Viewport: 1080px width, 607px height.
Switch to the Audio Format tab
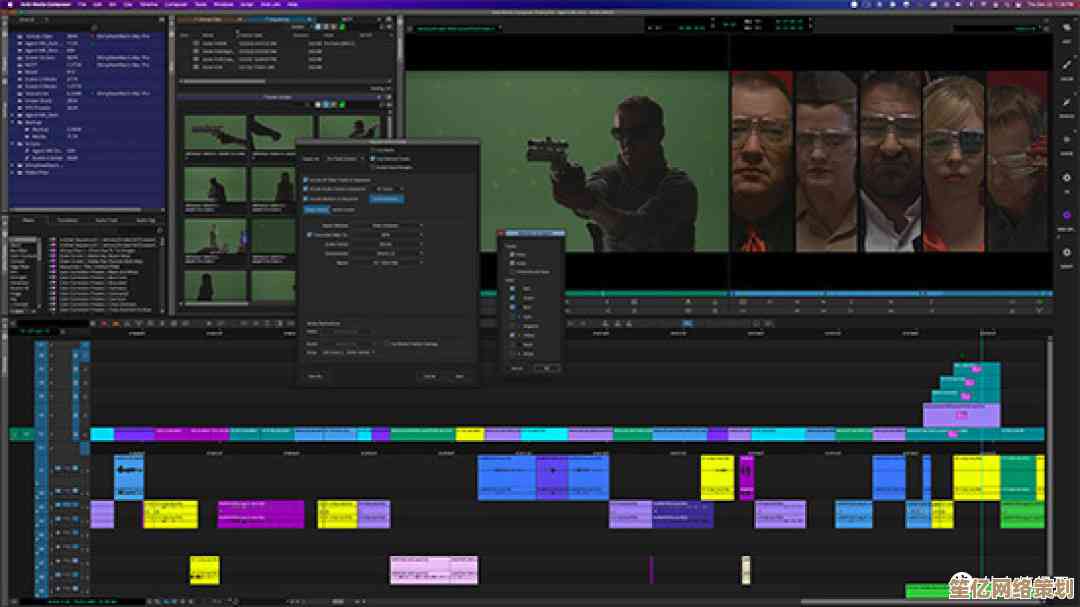point(343,210)
